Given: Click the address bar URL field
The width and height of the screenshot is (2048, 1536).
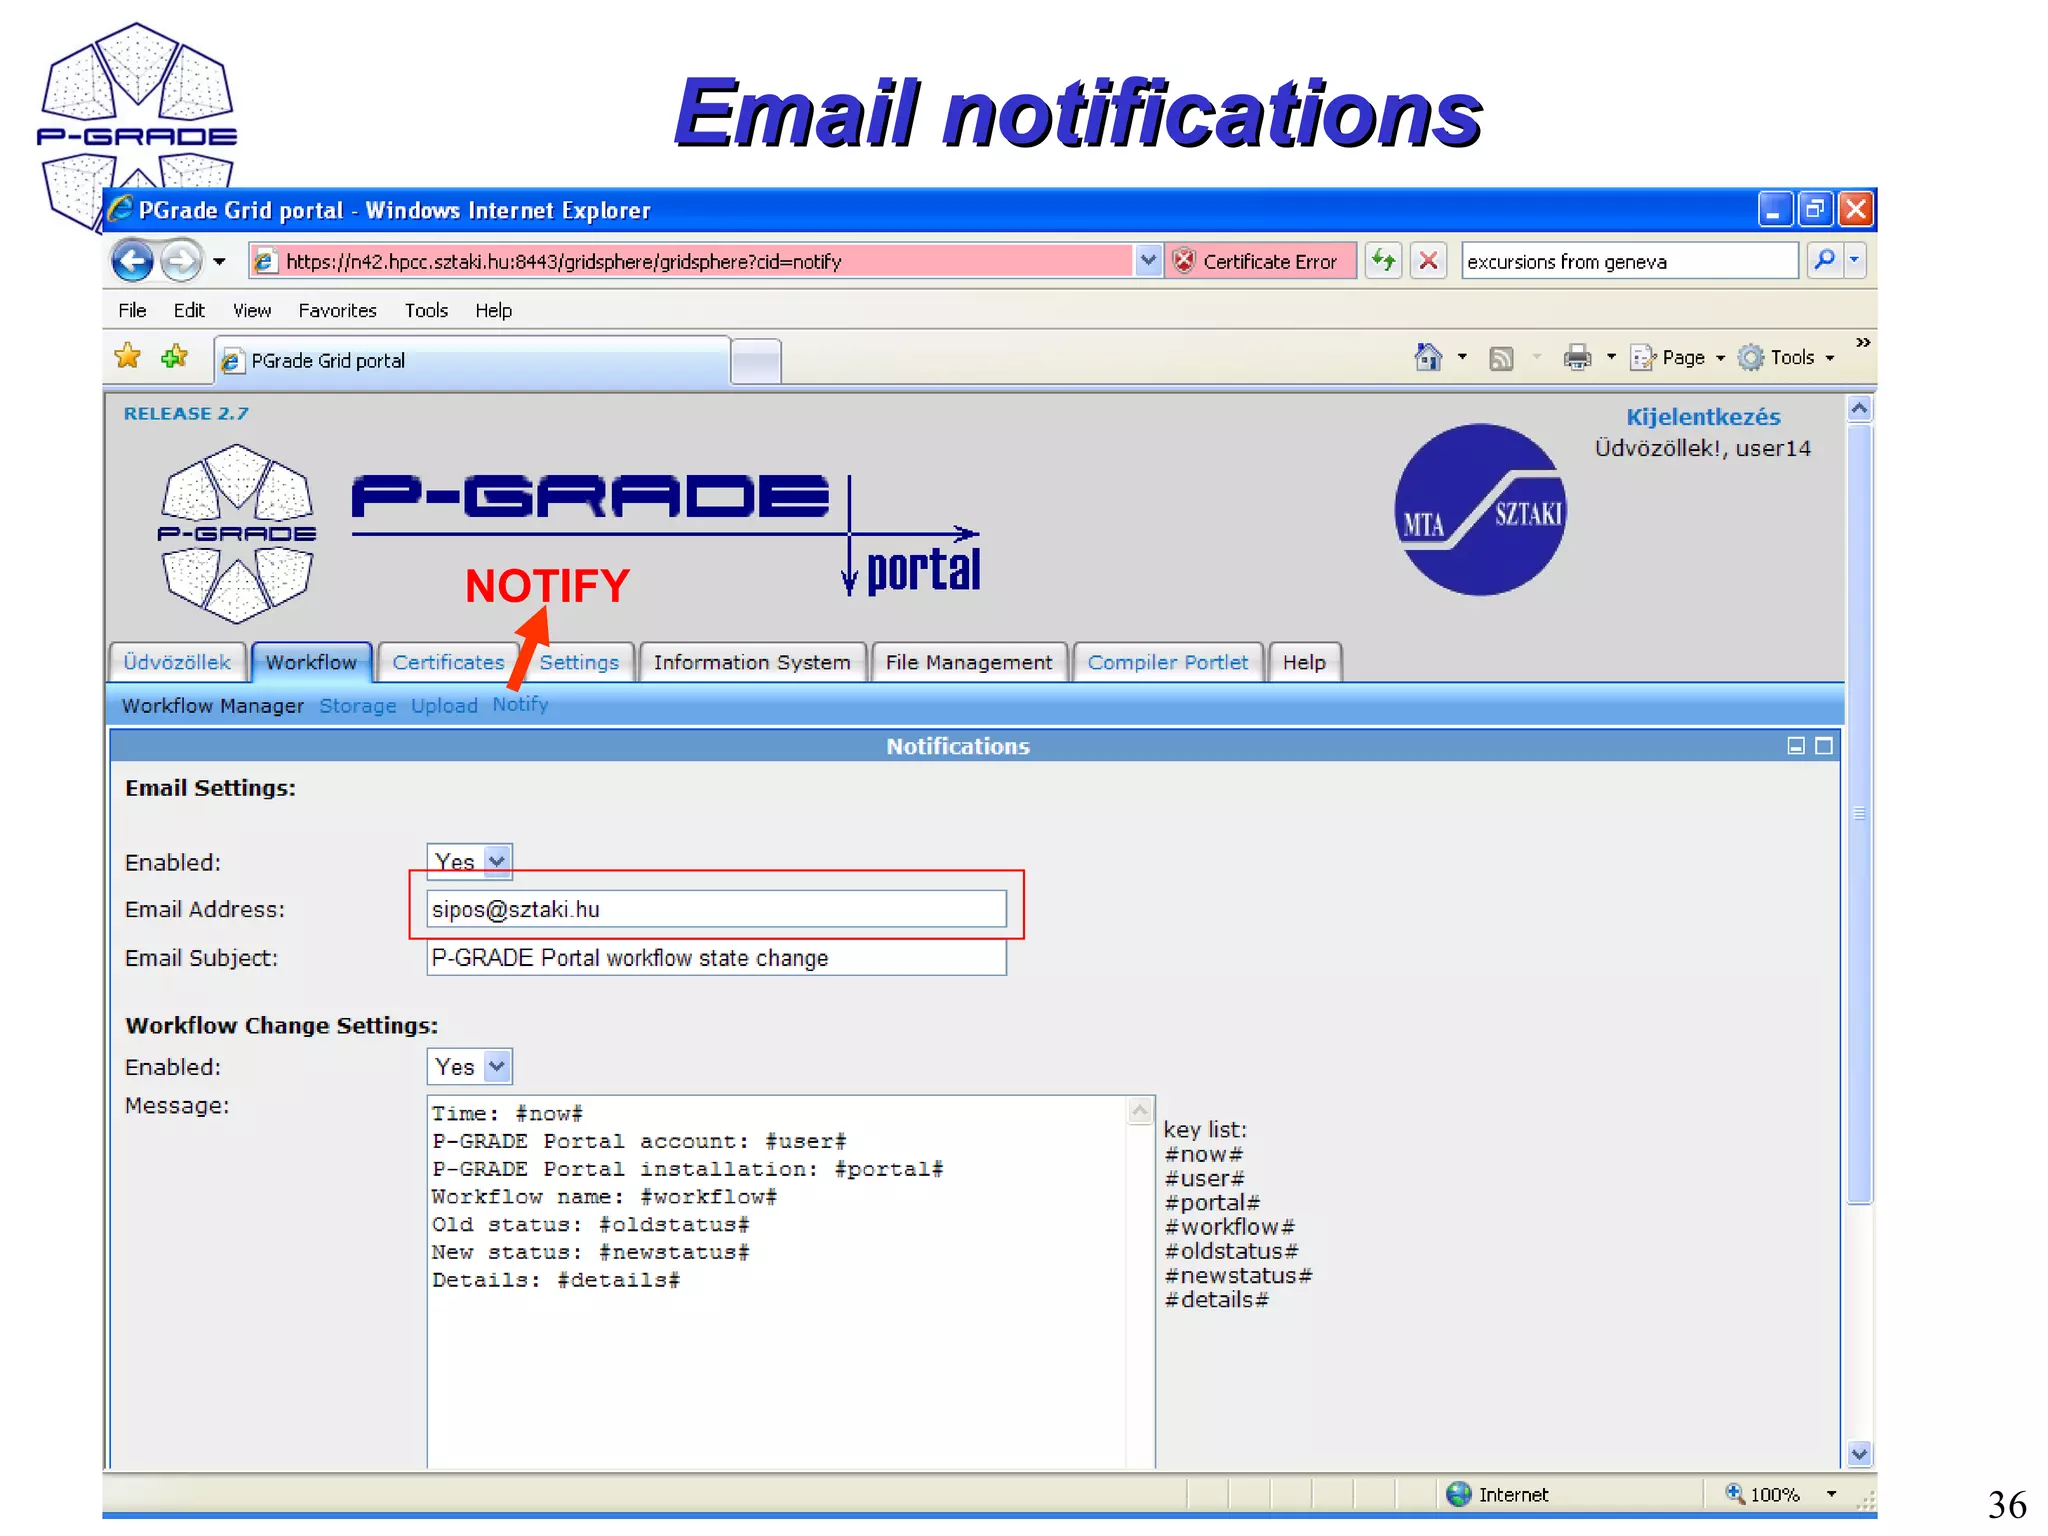Looking at the screenshot, I should pos(692,262).
